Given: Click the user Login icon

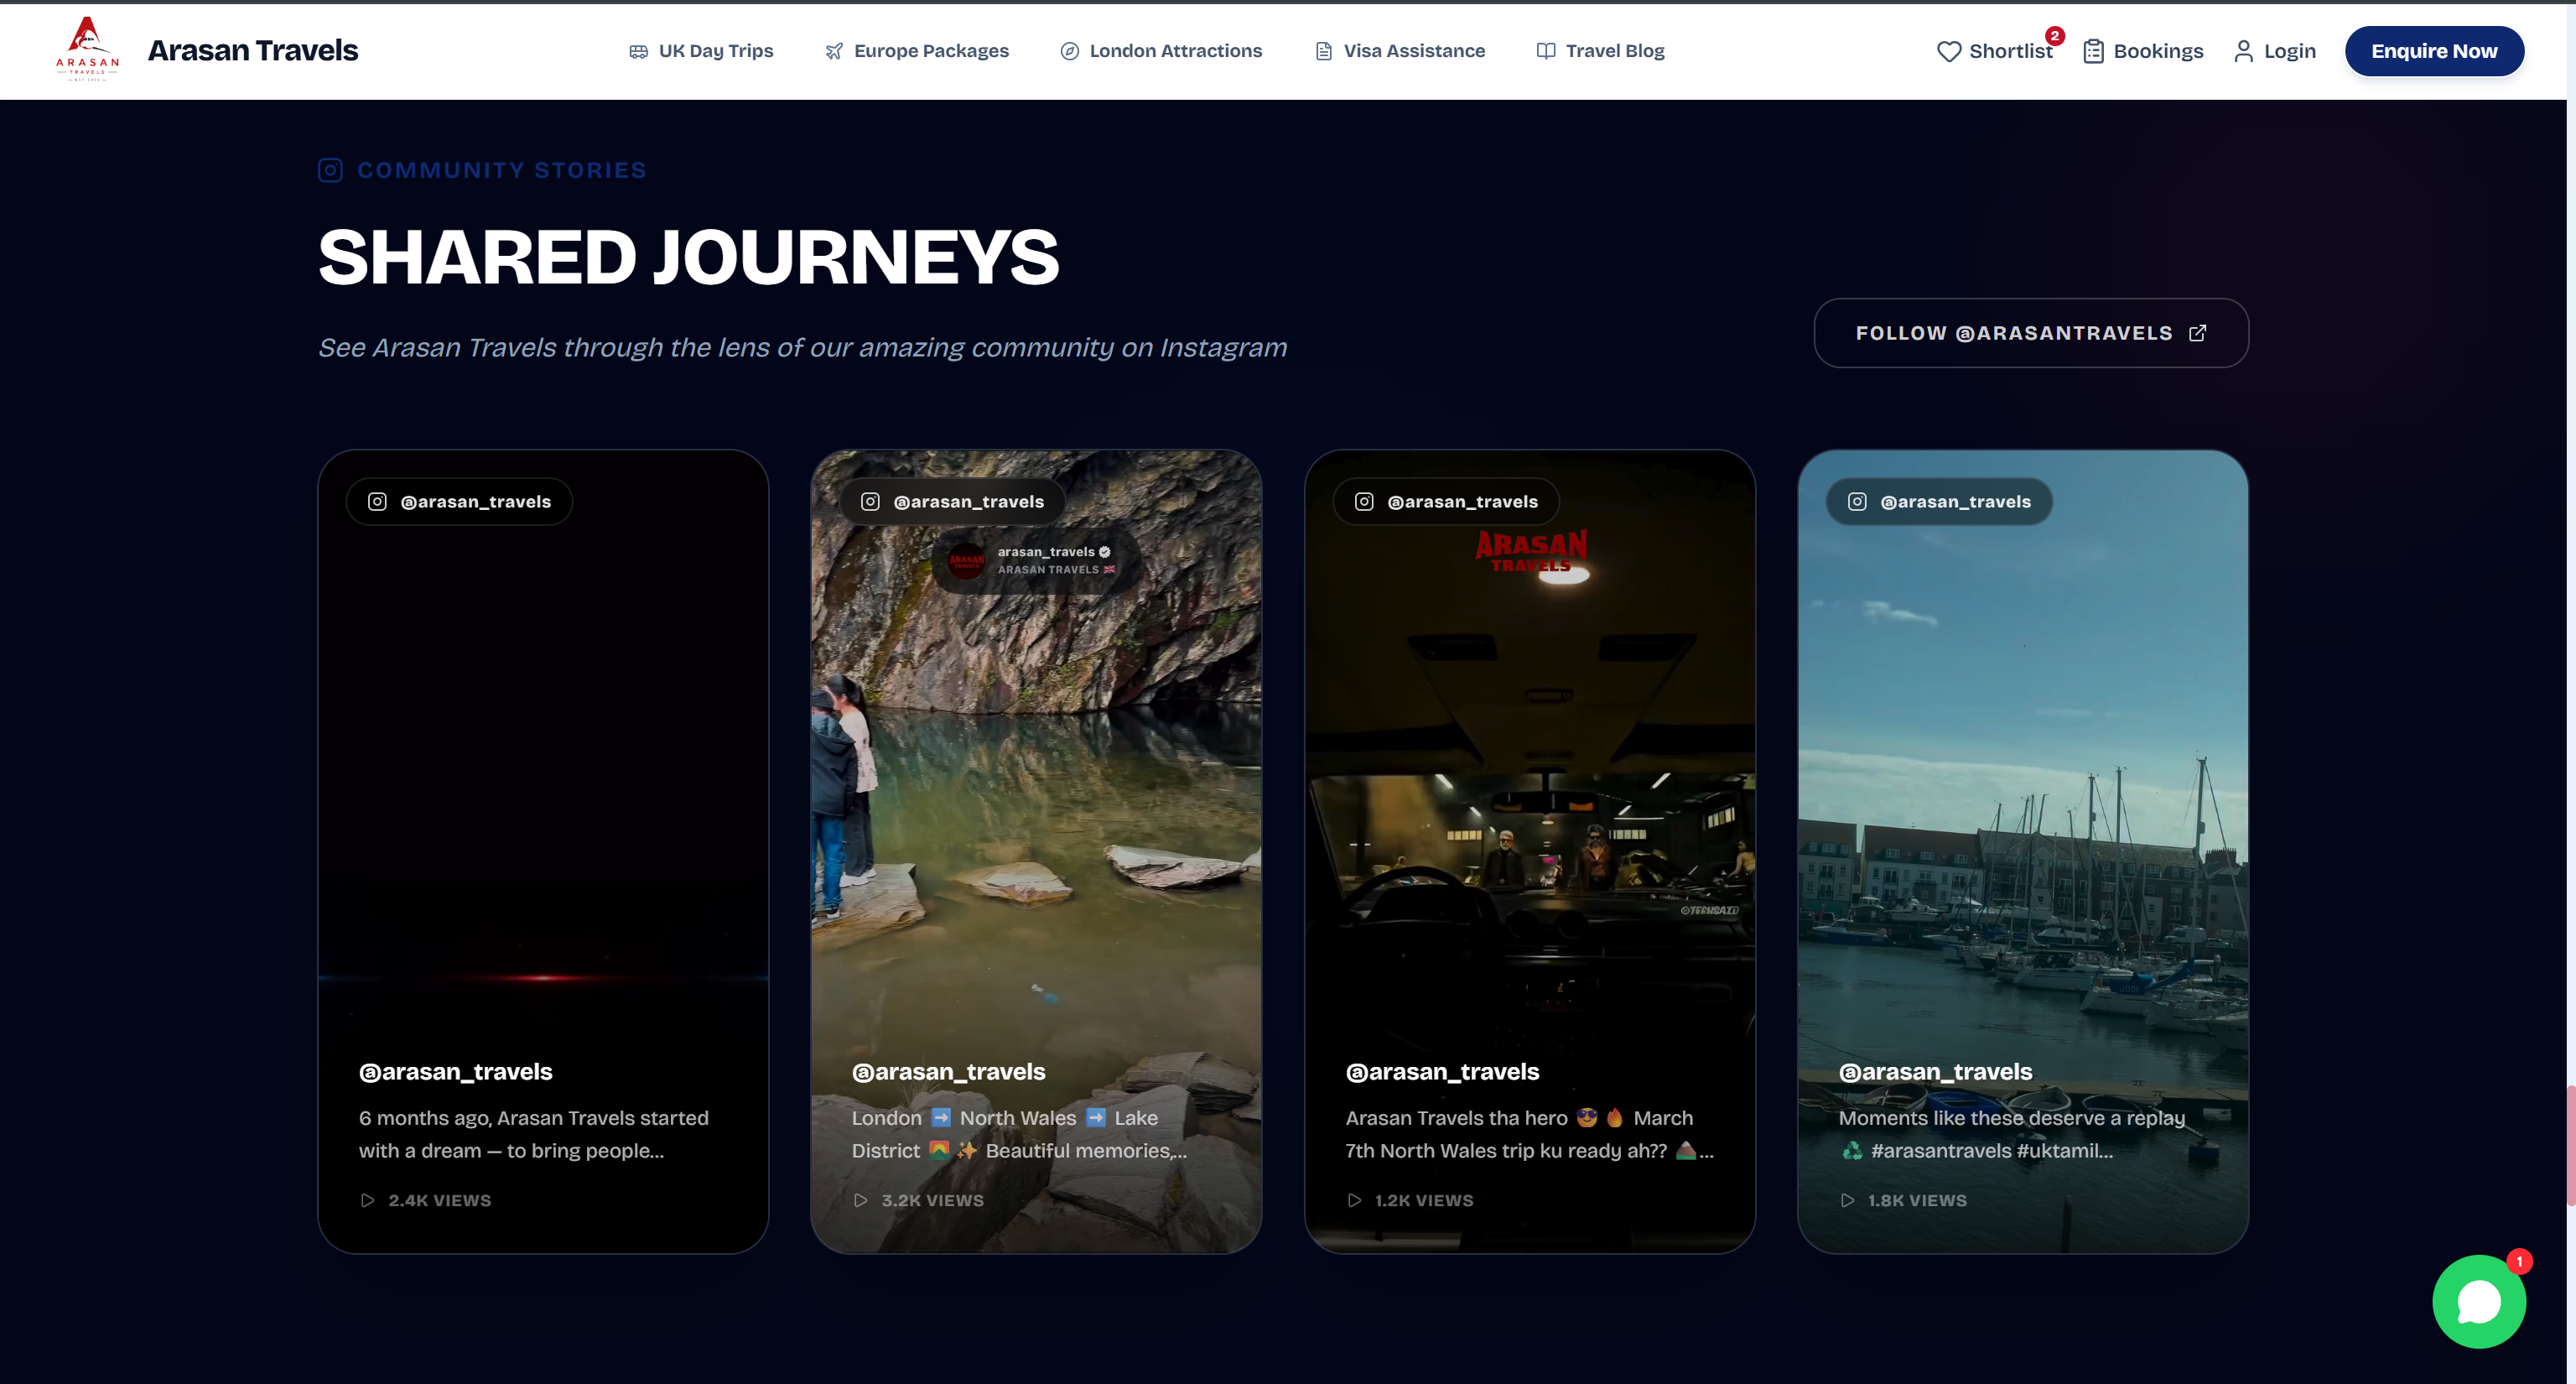Looking at the screenshot, I should pos(2243,51).
